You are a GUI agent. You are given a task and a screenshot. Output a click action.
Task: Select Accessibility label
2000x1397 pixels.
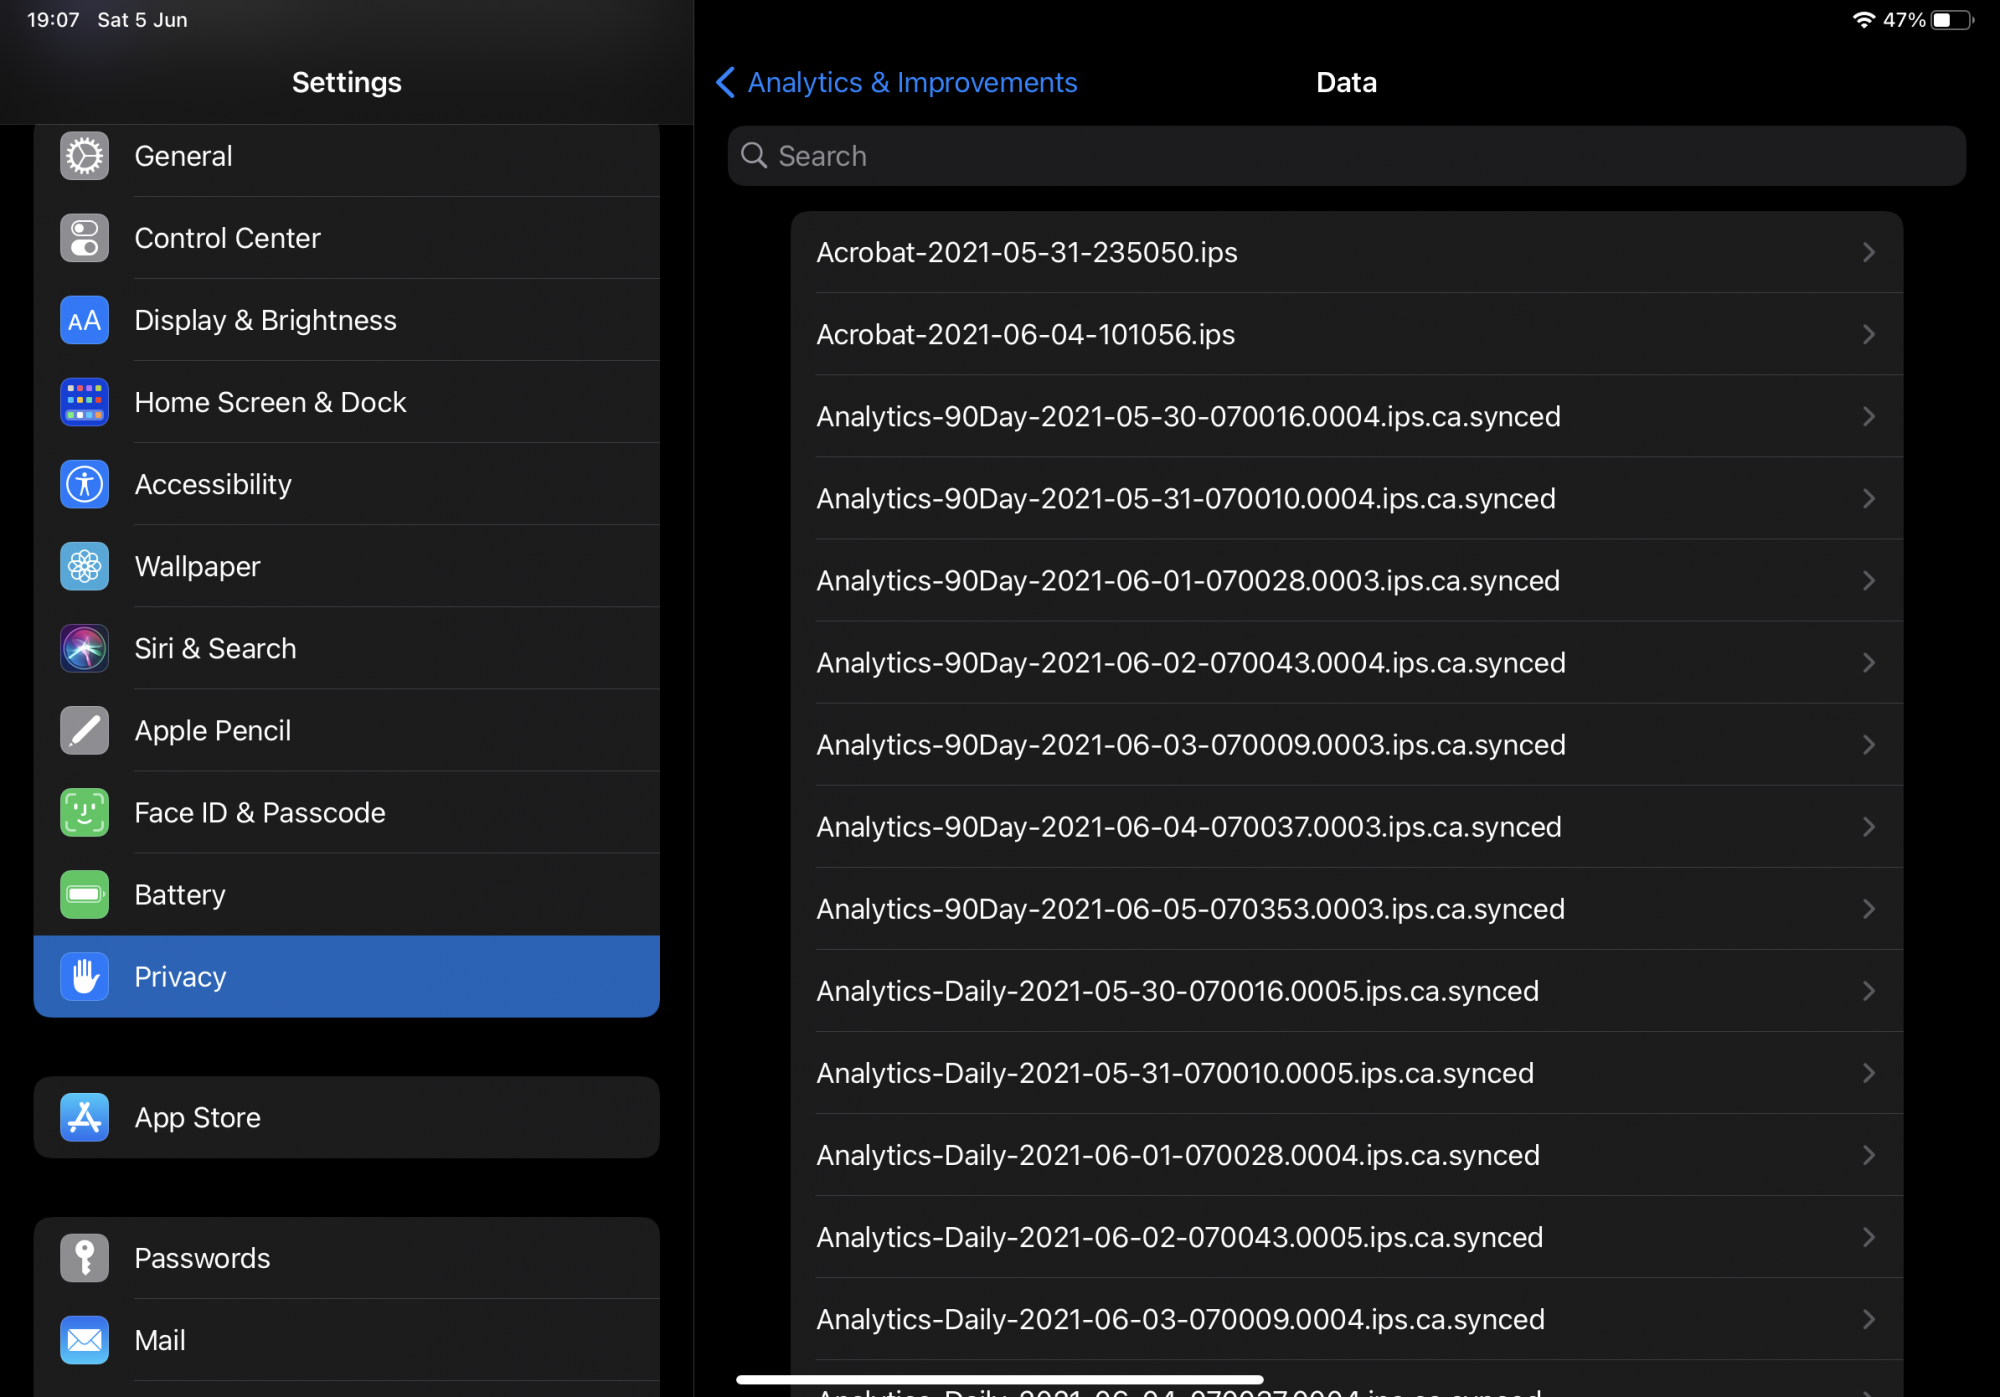point(213,484)
